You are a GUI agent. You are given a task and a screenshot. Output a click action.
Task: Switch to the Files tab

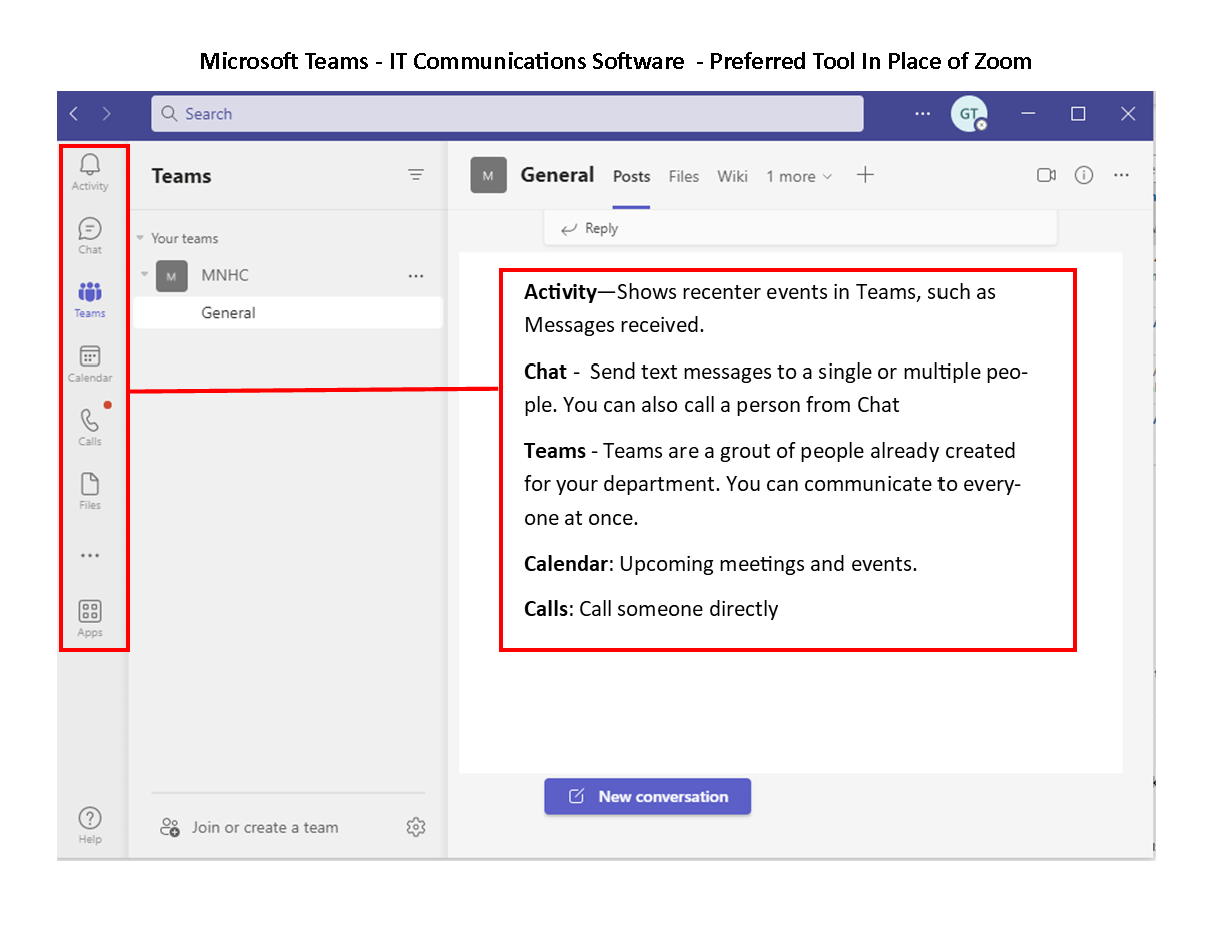click(x=684, y=176)
